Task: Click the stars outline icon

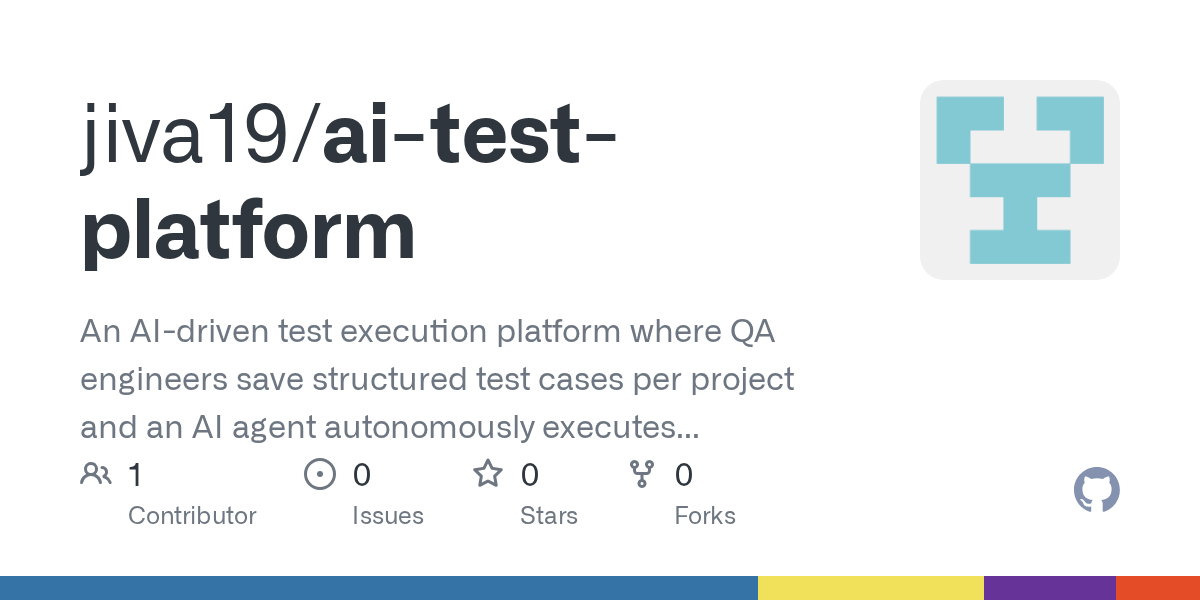Action: coord(488,474)
